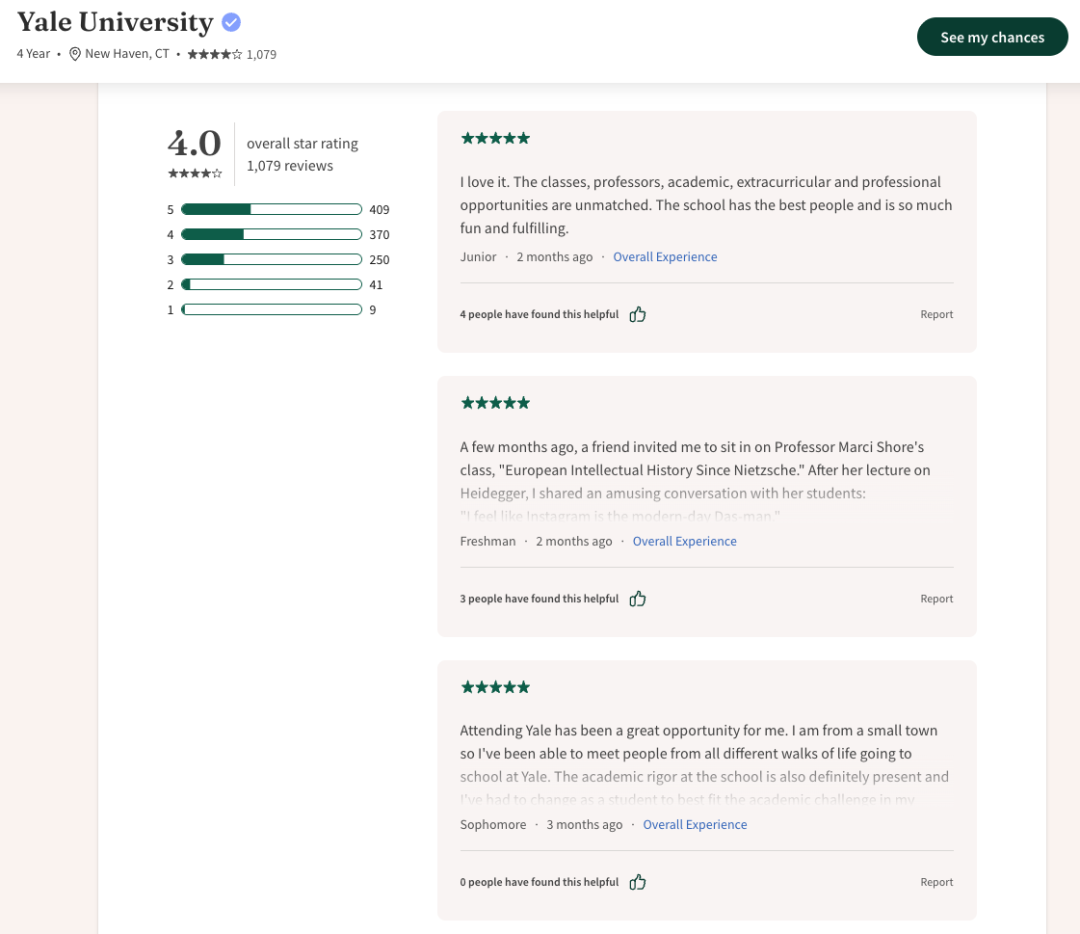Filter by the 2-star rating bar
Image resolution: width=1080 pixels, height=934 pixels.
point(271,284)
